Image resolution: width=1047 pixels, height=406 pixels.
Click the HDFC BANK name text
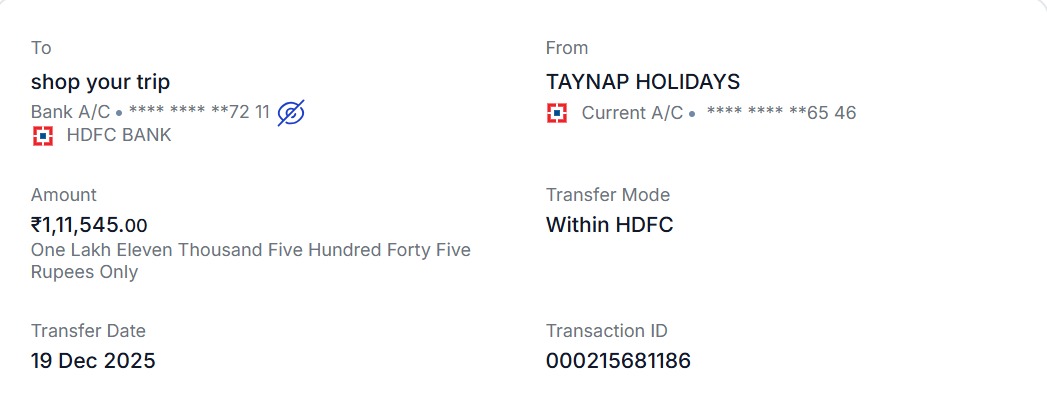119,136
